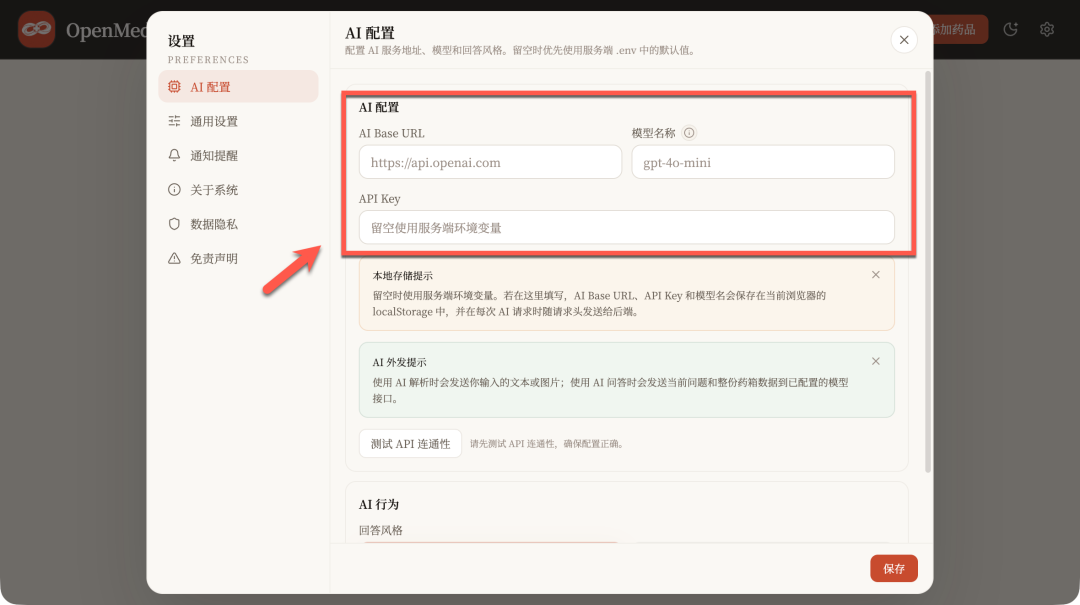Close the settings dialog
Image resolution: width=1080 pixels, height=605 pixels.
tap(904, 40)
